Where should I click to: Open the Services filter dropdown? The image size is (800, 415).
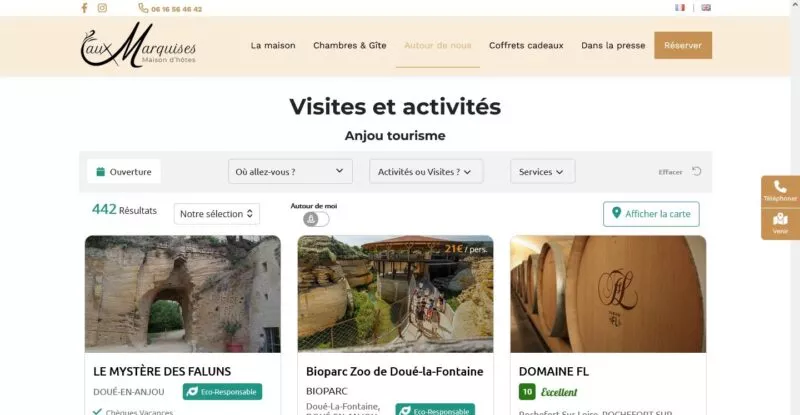[542, 171]
